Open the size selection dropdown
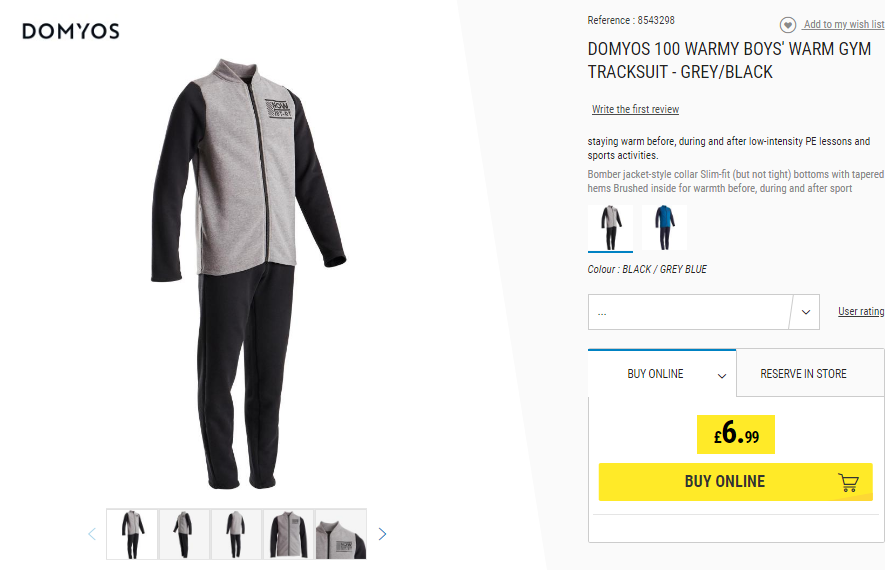The width and height of the screenshot is (885, 570). (x=703, y=312)
